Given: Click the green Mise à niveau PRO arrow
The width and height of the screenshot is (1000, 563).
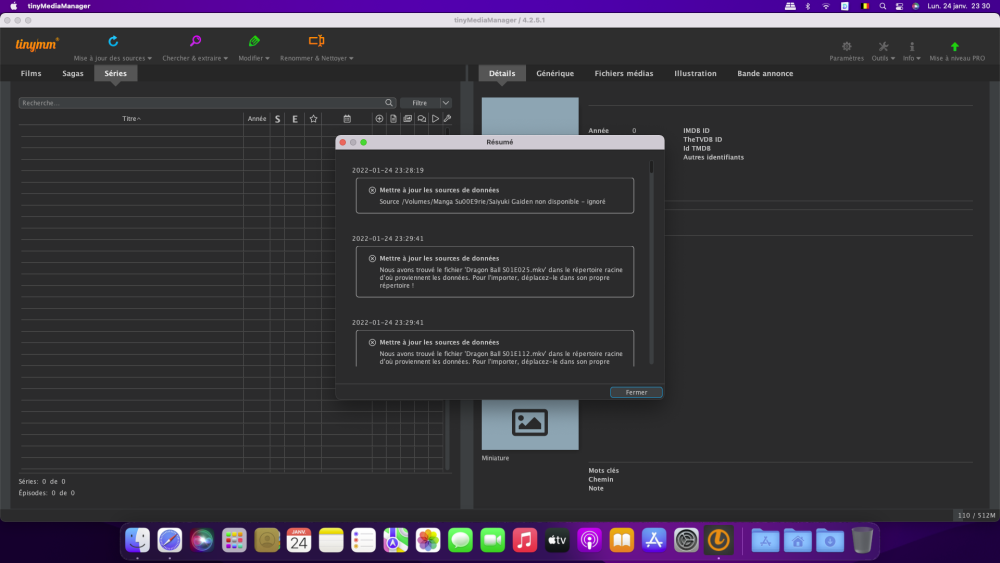Looking at the screenshot, I should point(955,46).
